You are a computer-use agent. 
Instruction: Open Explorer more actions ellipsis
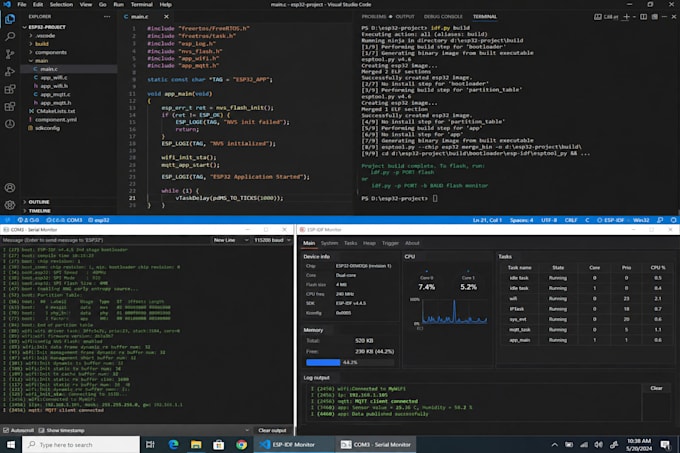107,16
